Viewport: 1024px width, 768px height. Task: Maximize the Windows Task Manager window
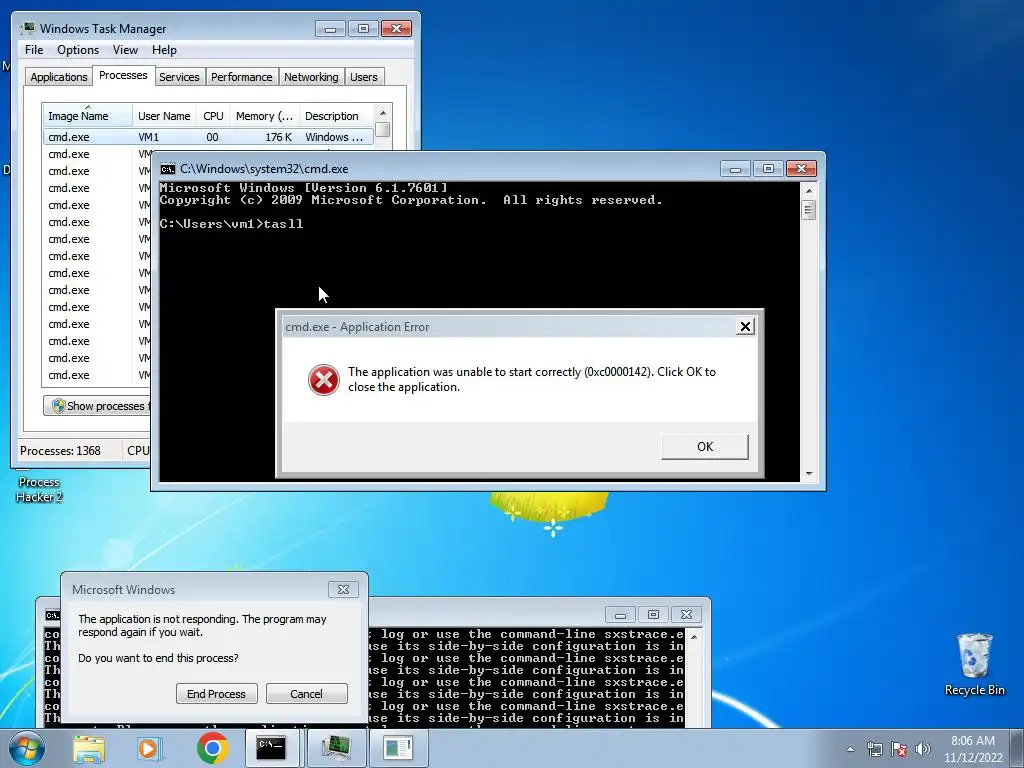click(363, 29)
